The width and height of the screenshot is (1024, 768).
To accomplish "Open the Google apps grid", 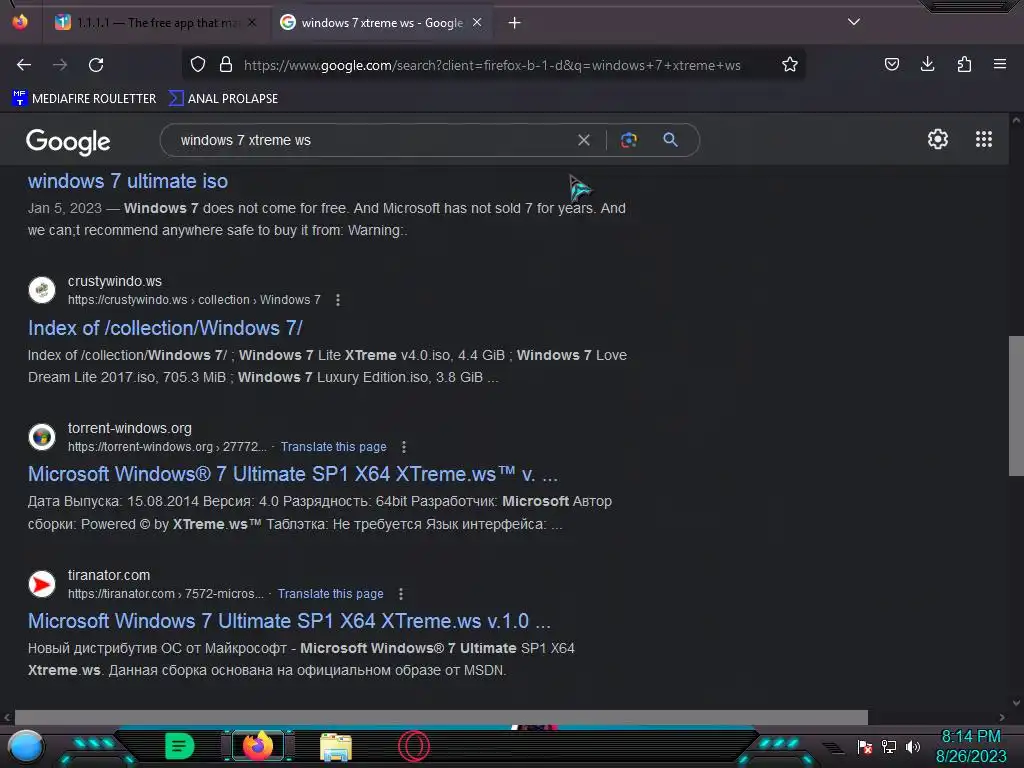I will click(984, 139).
